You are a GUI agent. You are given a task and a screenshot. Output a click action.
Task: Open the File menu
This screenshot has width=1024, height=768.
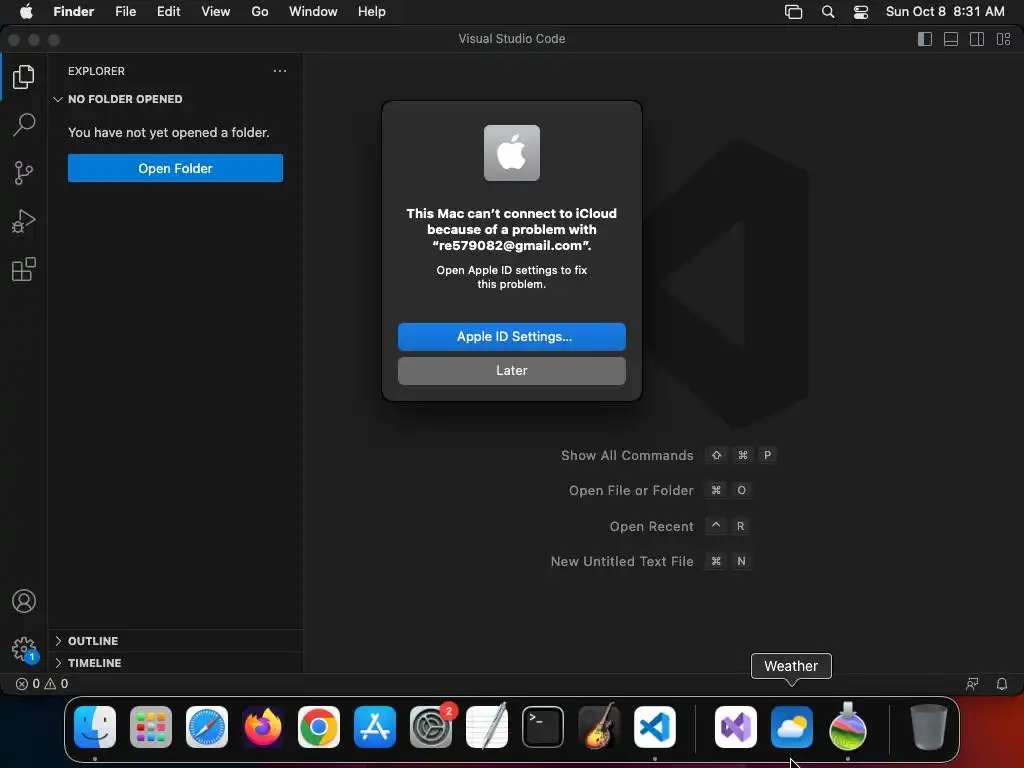coord(125,11)
